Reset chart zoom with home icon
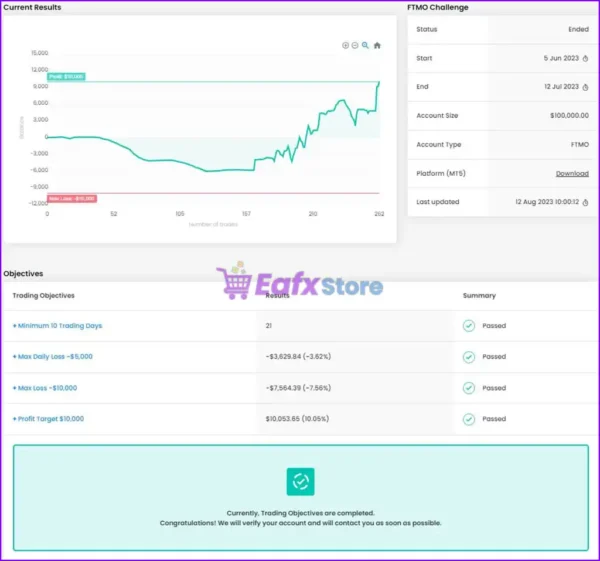 tap(377, 46)
